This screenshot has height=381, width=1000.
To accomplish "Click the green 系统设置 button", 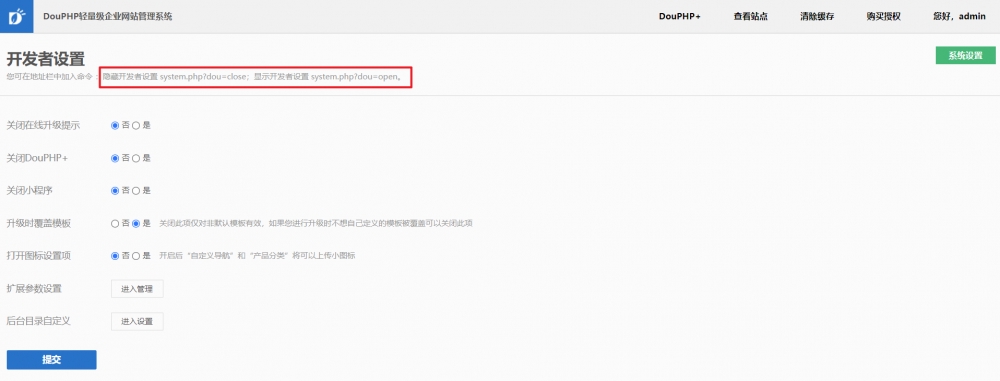I will 965,56.
